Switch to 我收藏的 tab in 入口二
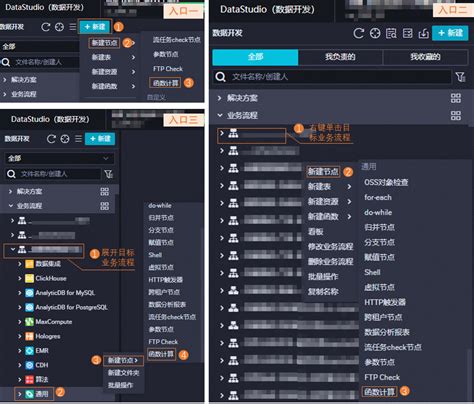 (x=425, y=57)
